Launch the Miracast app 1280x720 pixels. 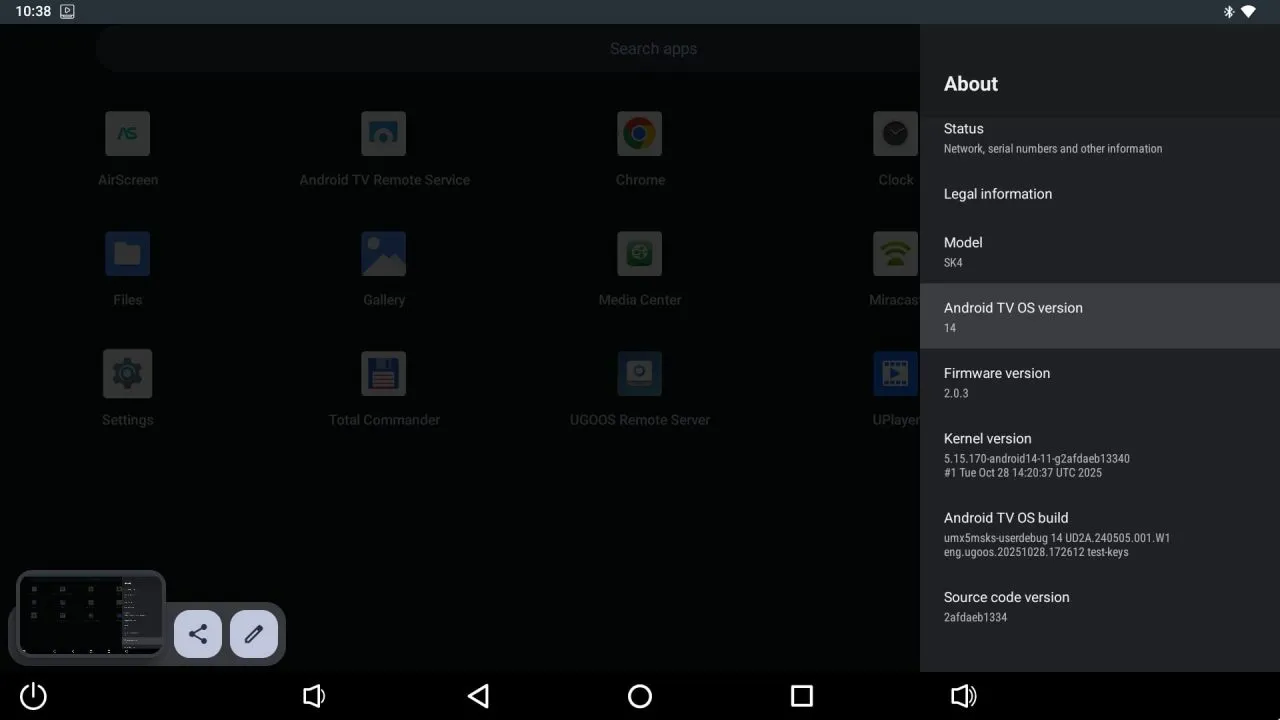[893, 267]
